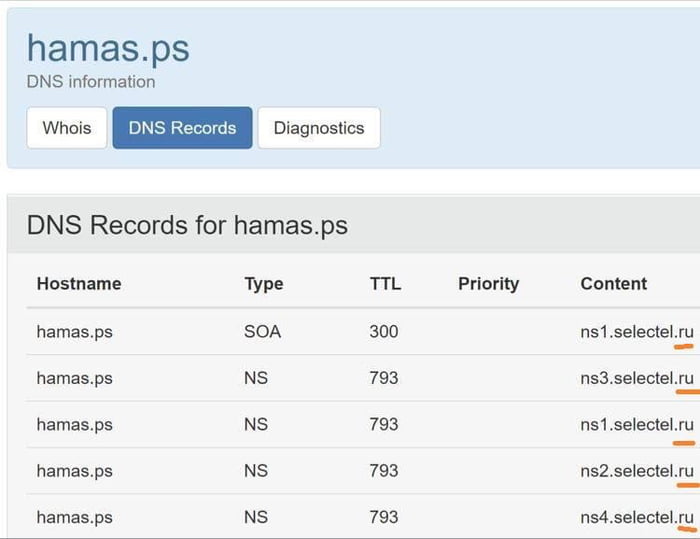Switch to the Diagnostics tab
Image resolution: width=700 pixels, height=539 pixels.
(x=319, y=128)
